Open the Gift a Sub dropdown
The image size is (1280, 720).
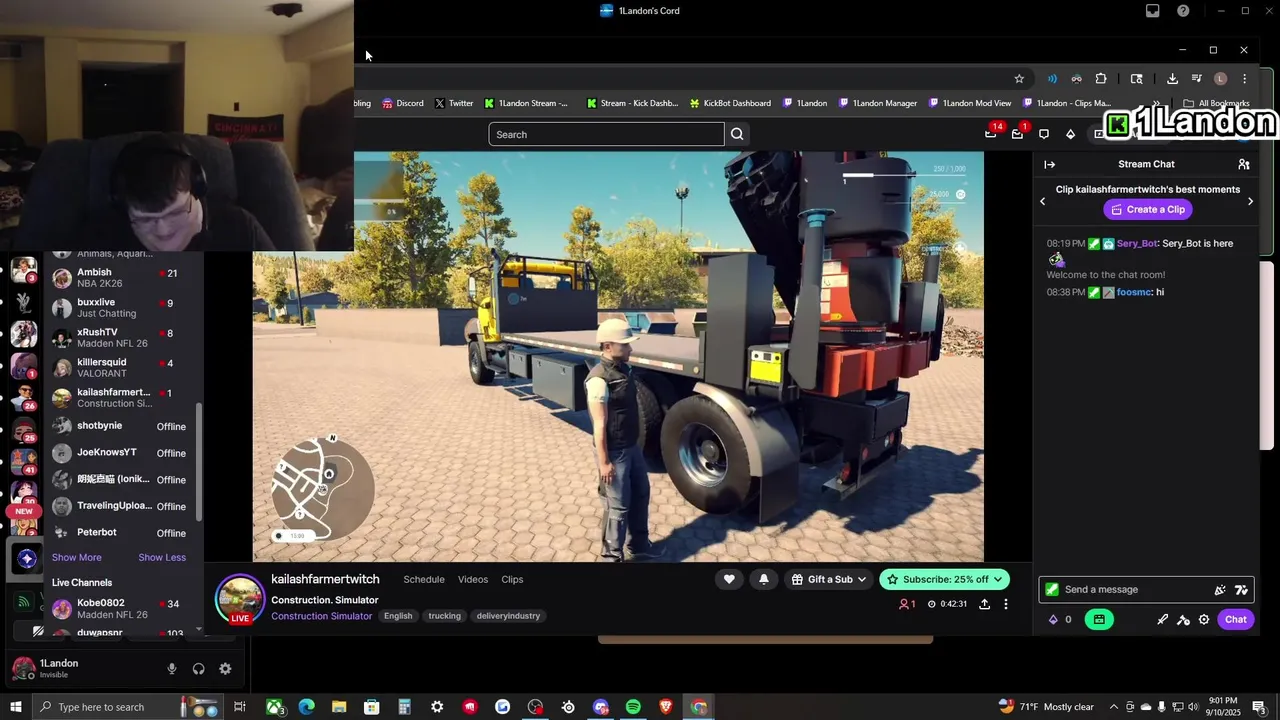tap(829, 579)
